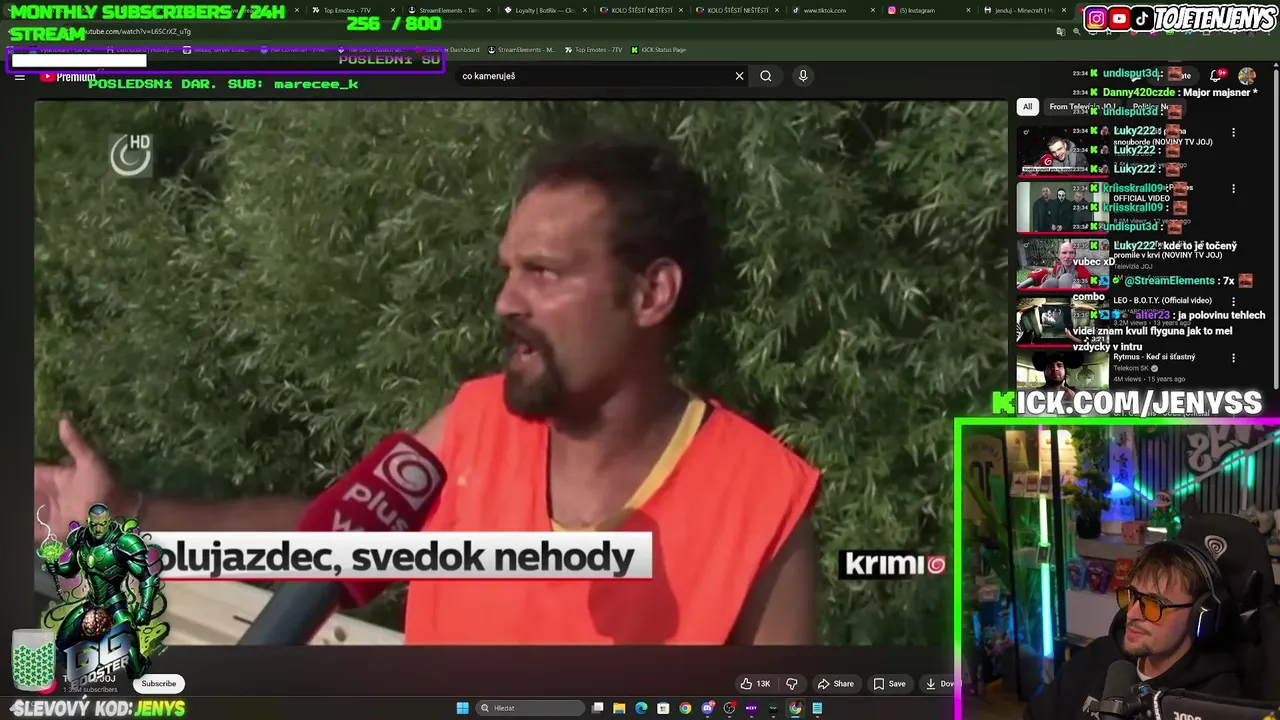Open File Explorer from the taskbar
This screenshot has width=1280, height=720.
[x=619, y=708]
